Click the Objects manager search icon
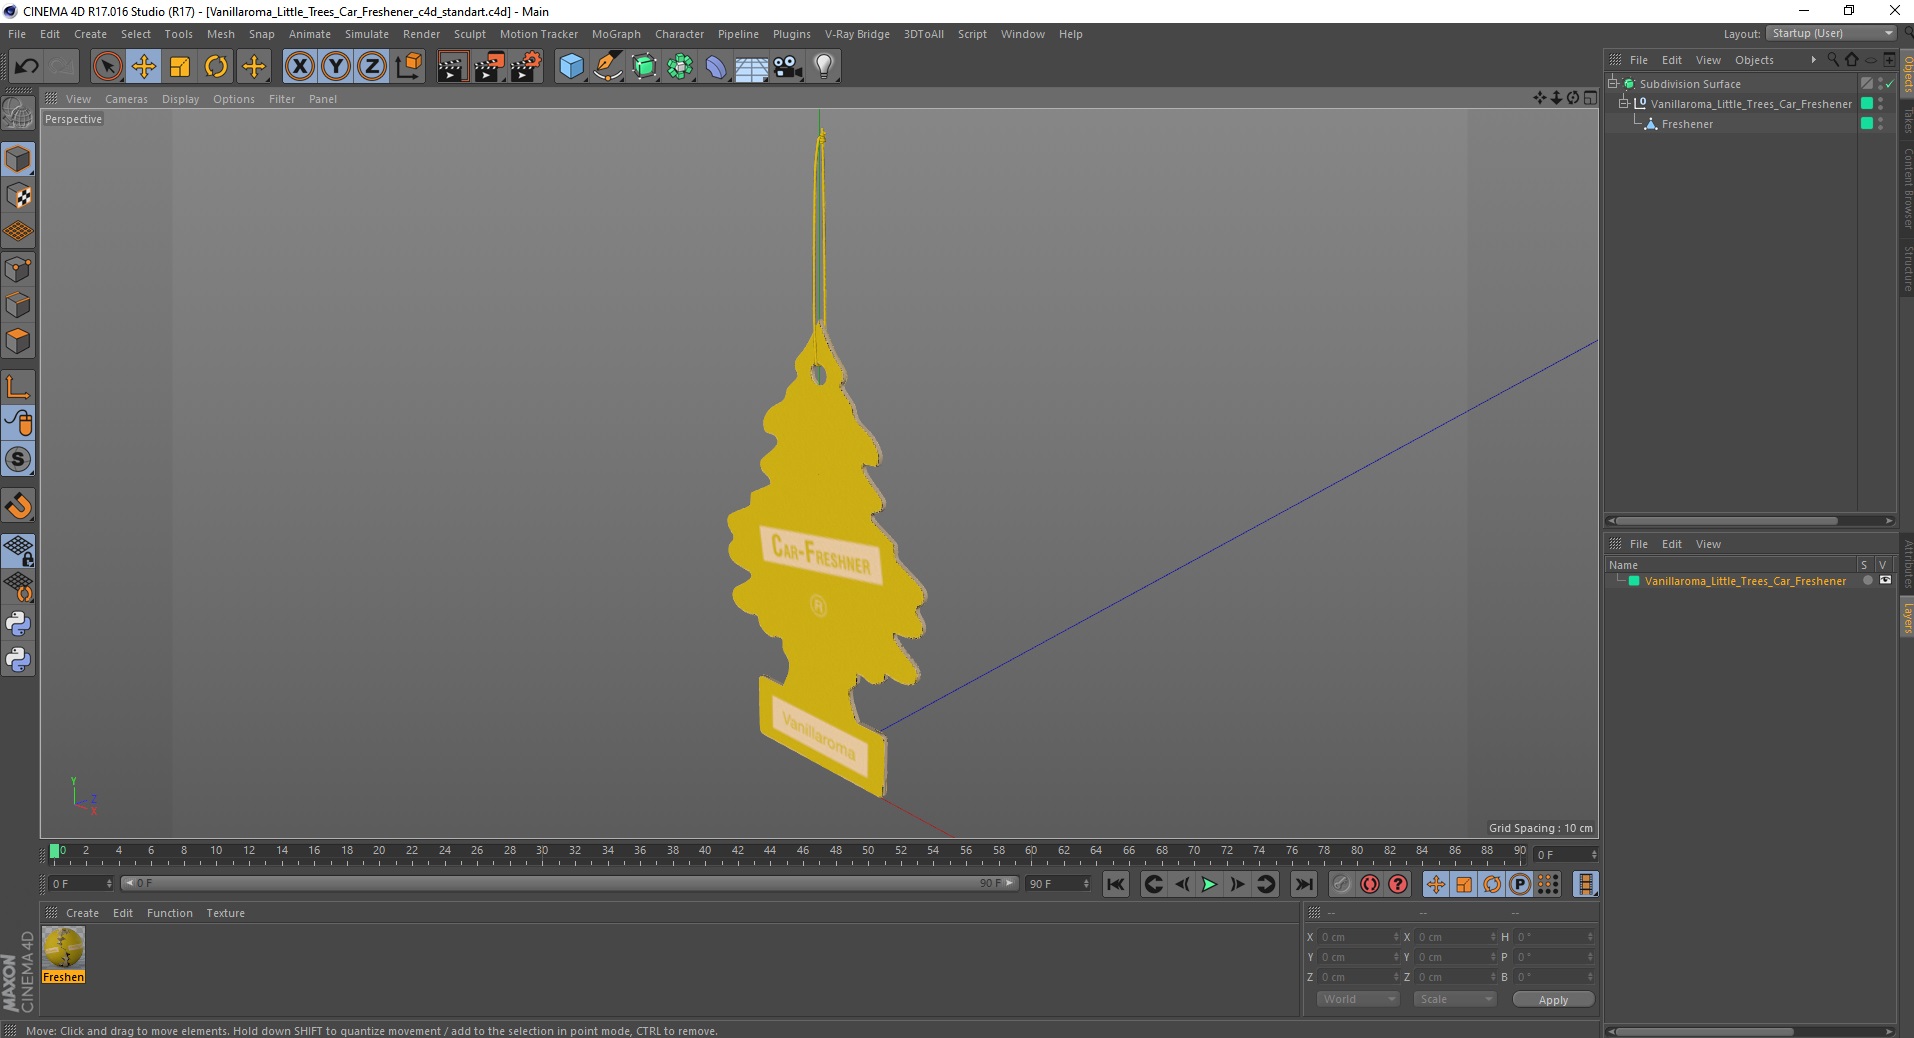 tap(1832, 60)
